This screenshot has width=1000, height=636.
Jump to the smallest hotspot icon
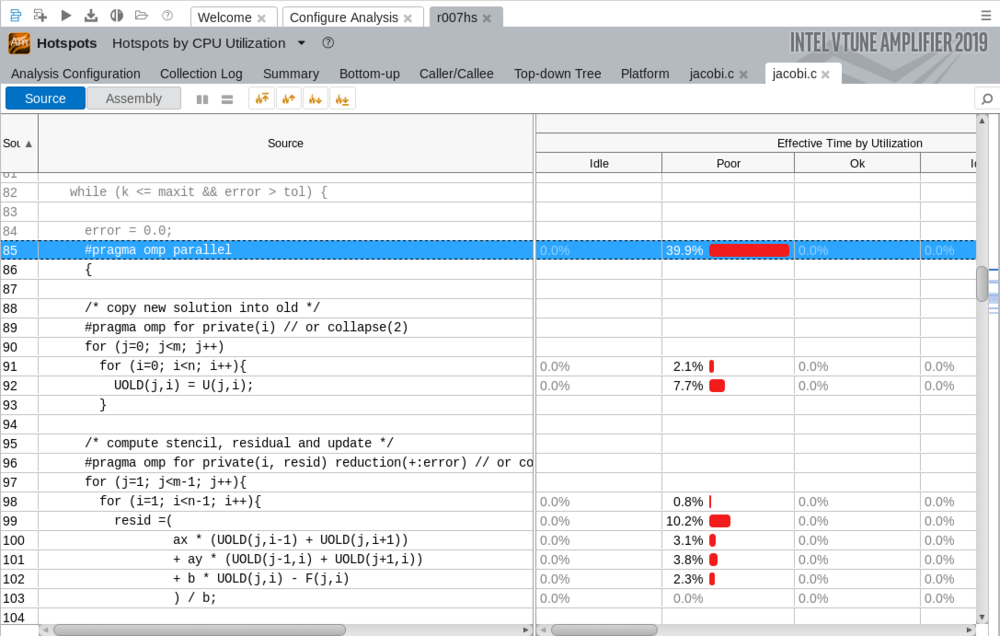[x=342, y=98]
